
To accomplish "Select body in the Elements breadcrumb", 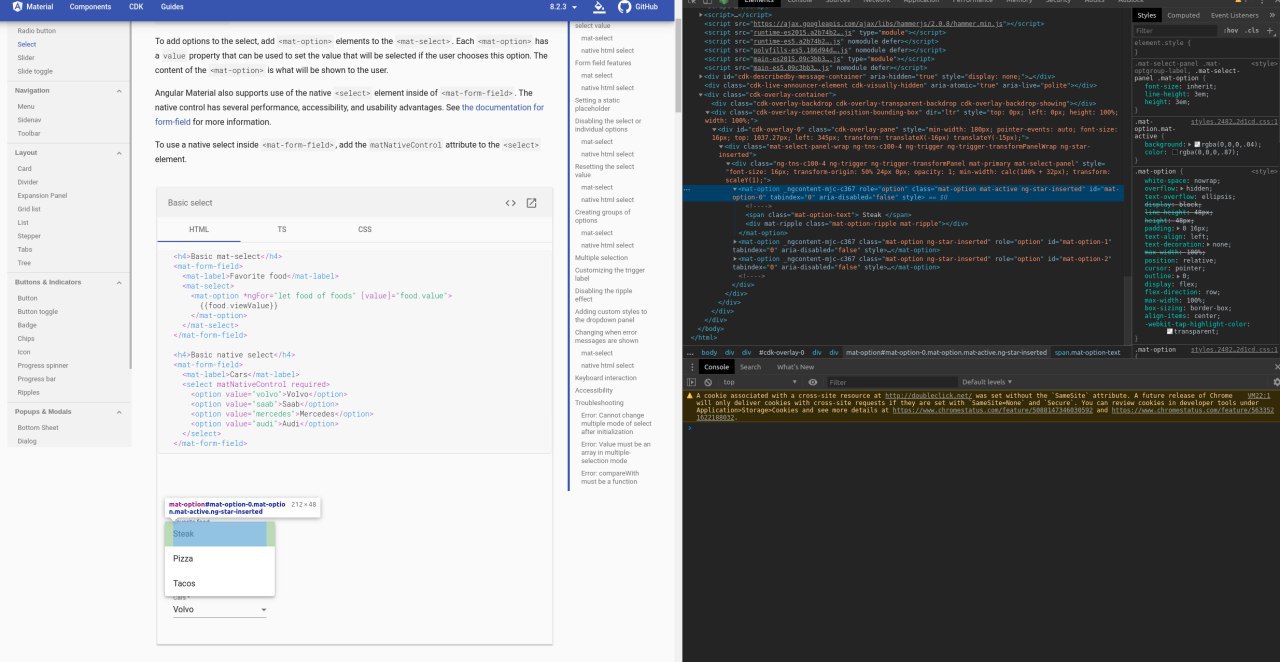I will tap(709, 352).
